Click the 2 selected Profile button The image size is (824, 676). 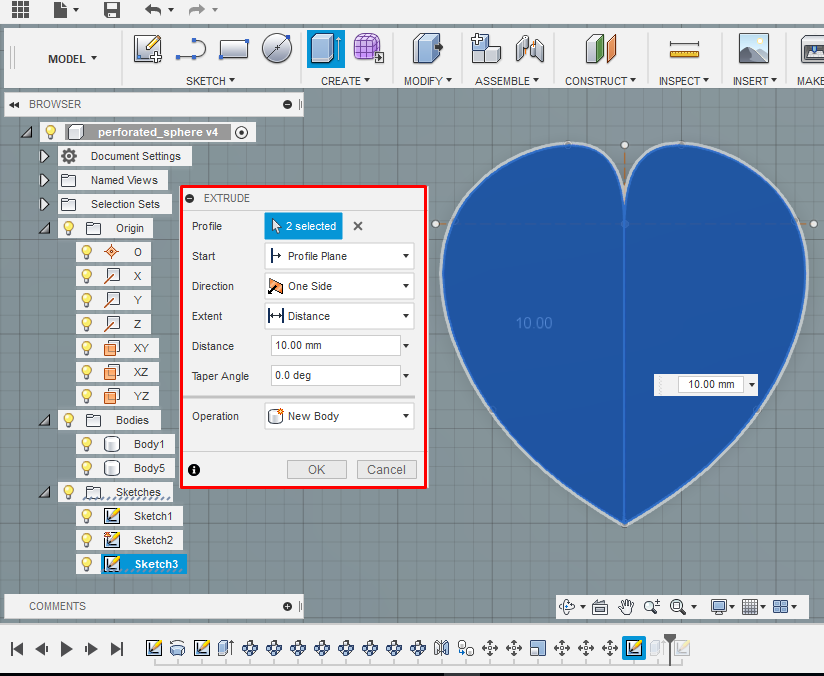(x=303, y=226)
